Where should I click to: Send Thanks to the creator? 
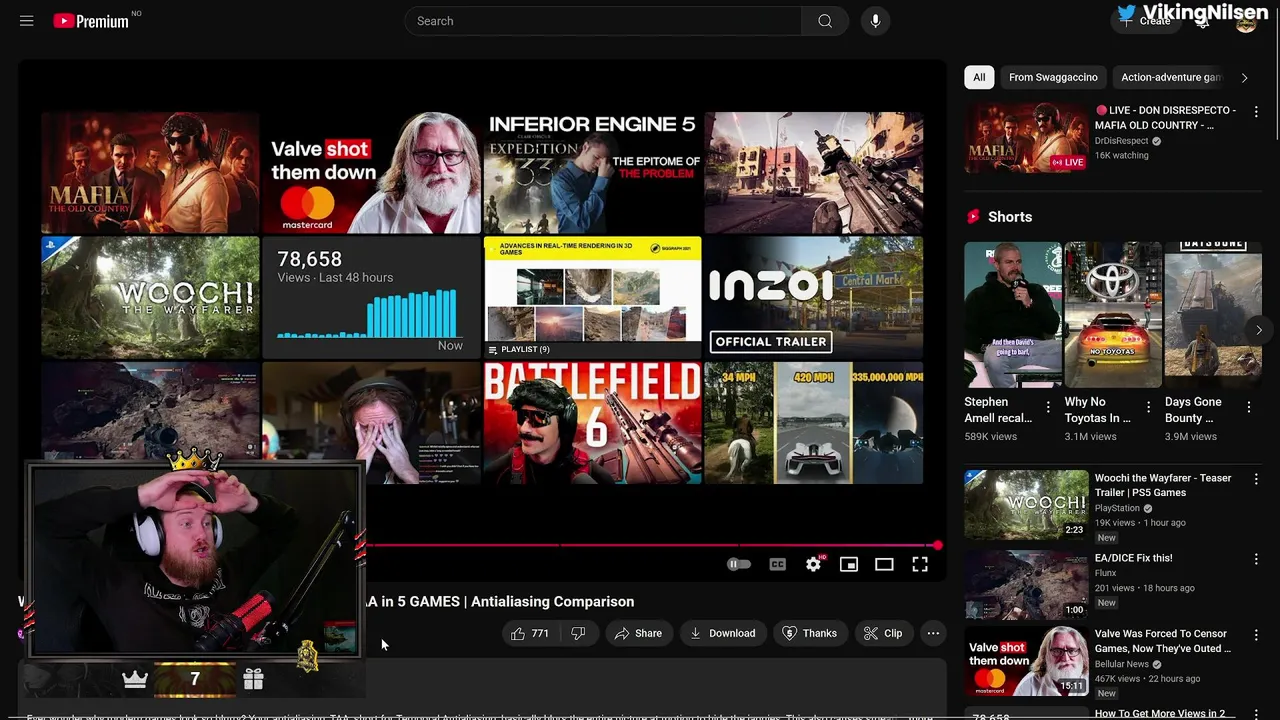[x=809, y=633]
